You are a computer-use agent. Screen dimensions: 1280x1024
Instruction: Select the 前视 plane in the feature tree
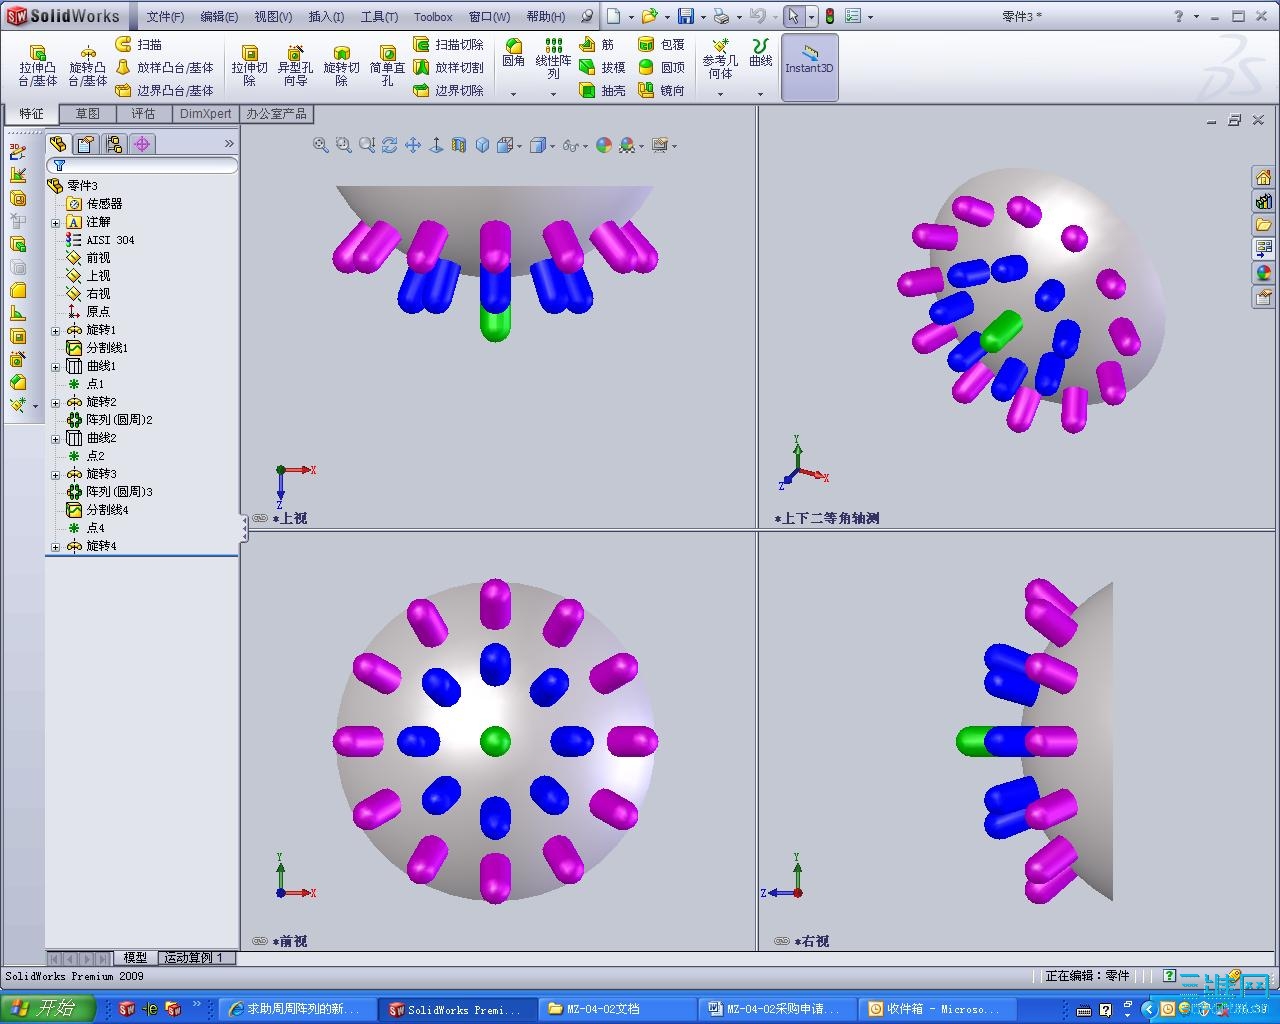click(88, 258)
